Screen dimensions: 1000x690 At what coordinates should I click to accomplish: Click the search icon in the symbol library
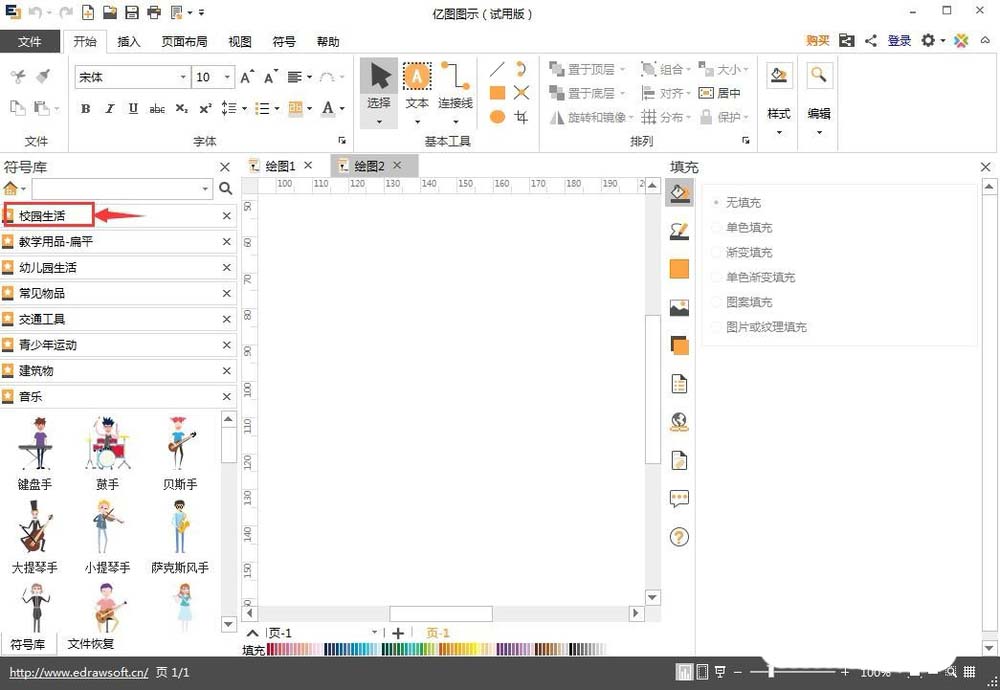point(226,188)
